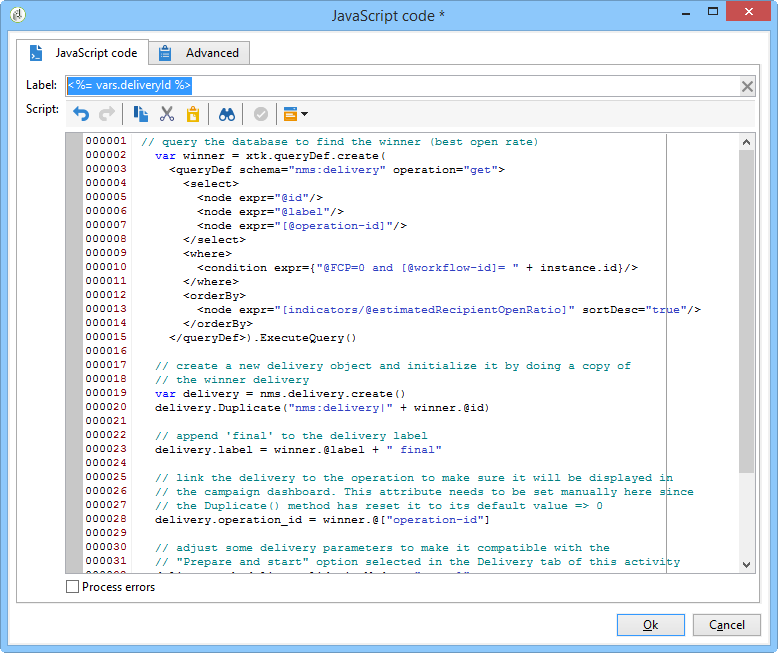Click the Copy icon in script toolbar
The image size is (783, 665).
141,114
